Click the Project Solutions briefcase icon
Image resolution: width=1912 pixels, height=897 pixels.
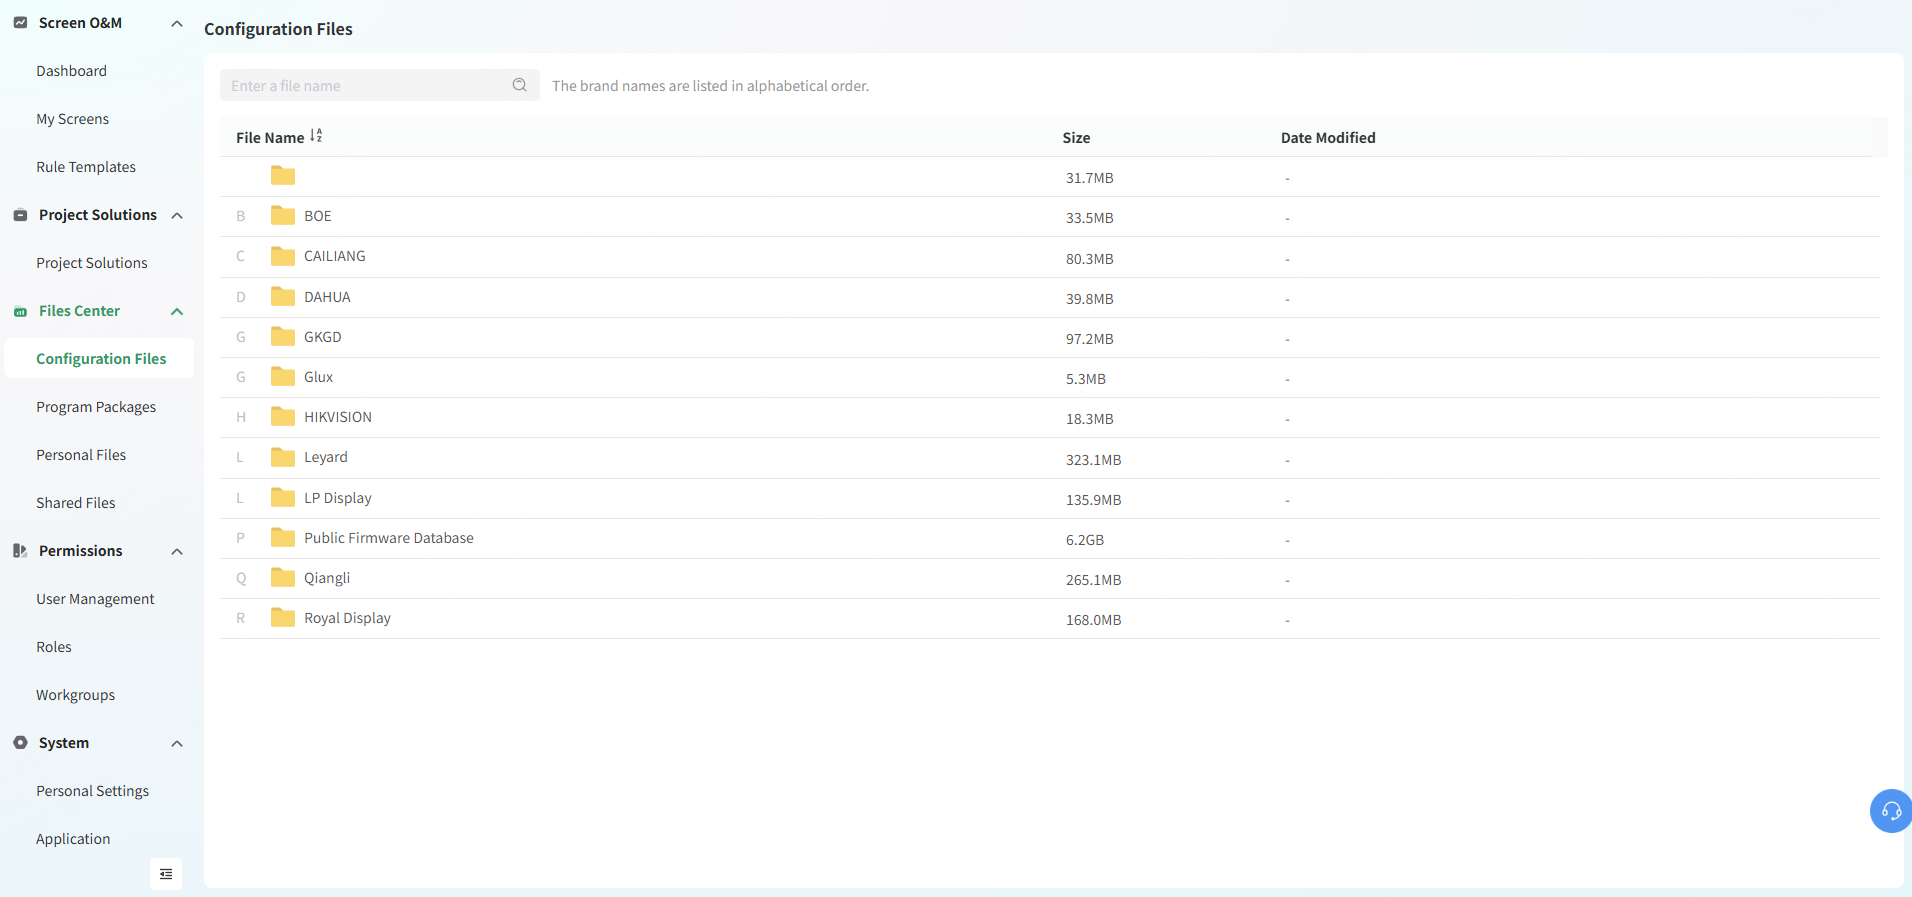20,215
